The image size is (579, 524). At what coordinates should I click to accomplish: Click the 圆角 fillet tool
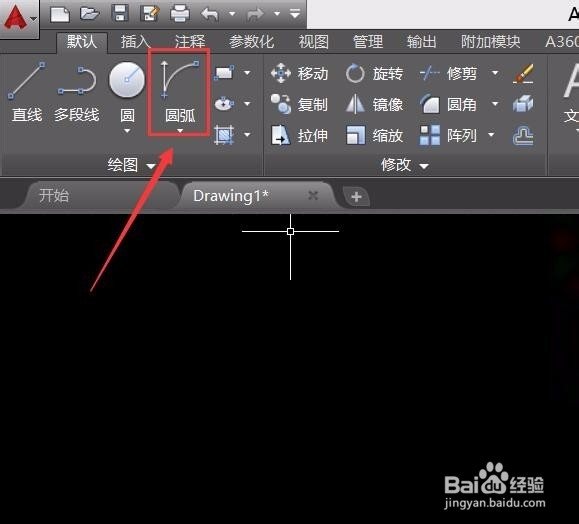click(x=448, y=105)
